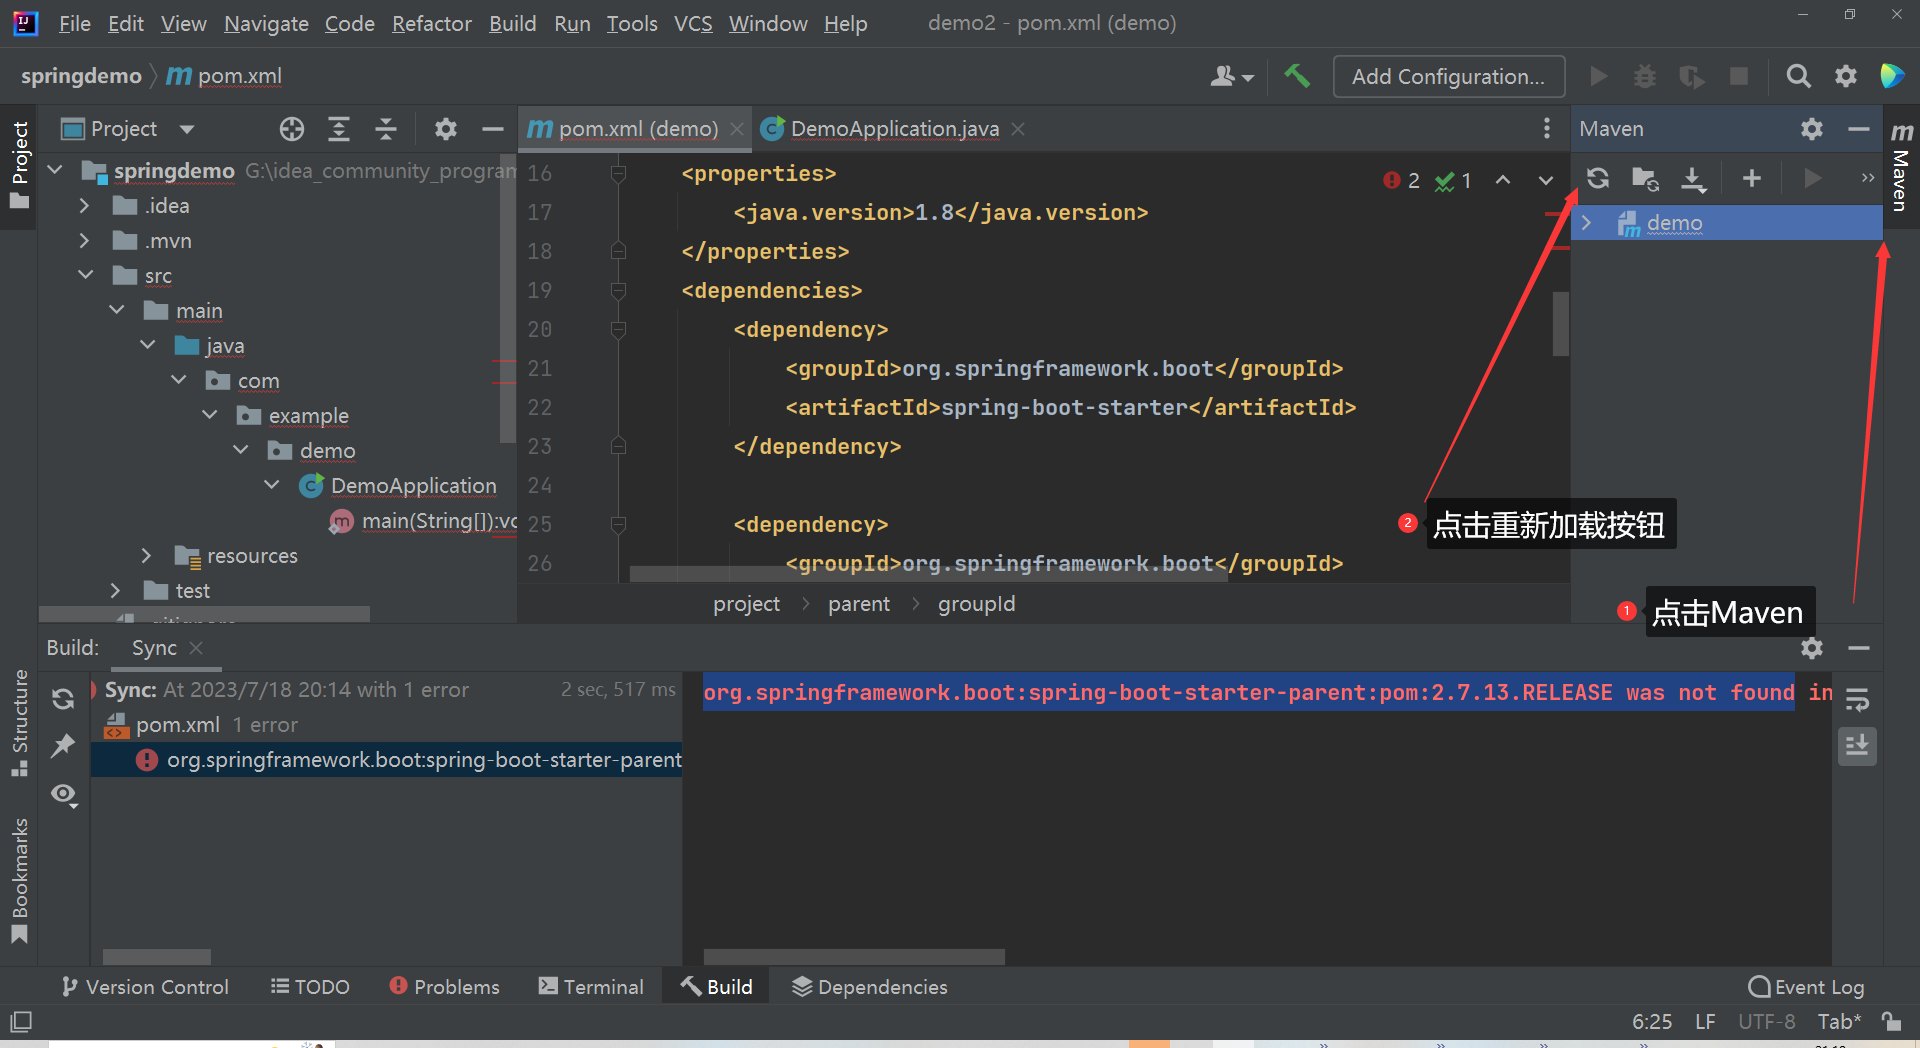Open the Event Log
1920x1048 pixels.
(1806, 987)
